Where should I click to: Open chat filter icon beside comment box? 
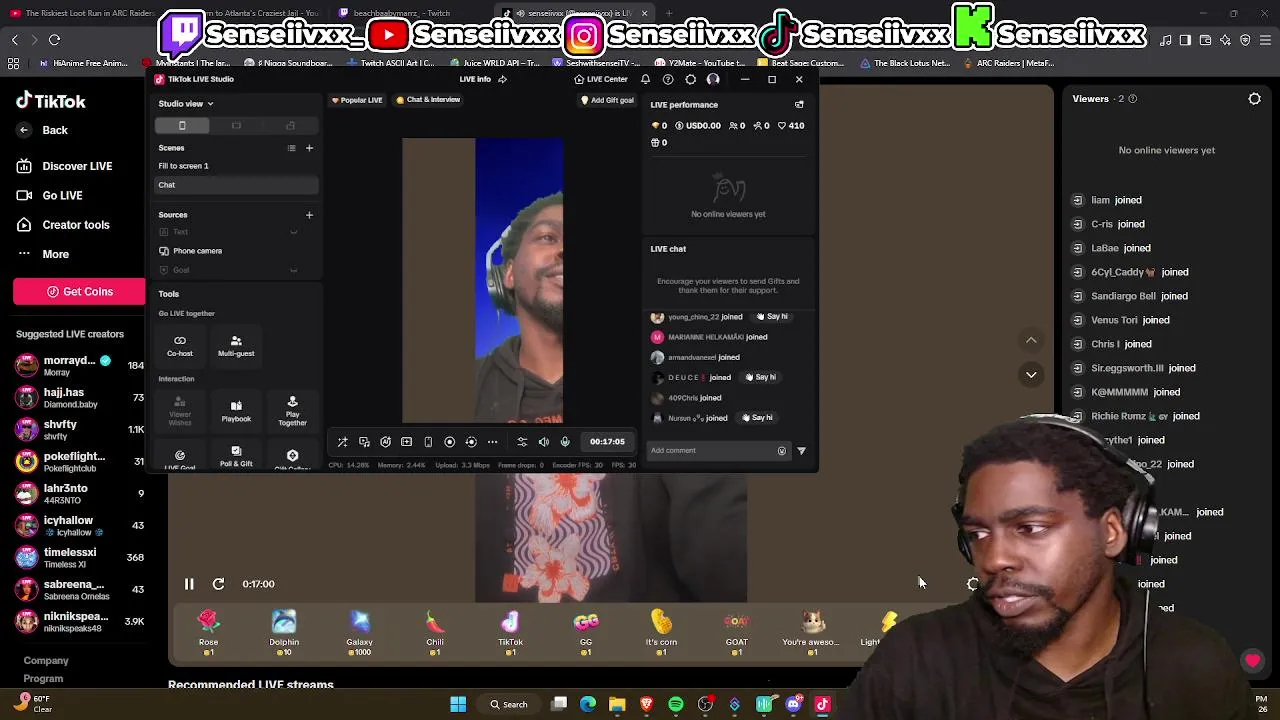click(x=801, y=451)
